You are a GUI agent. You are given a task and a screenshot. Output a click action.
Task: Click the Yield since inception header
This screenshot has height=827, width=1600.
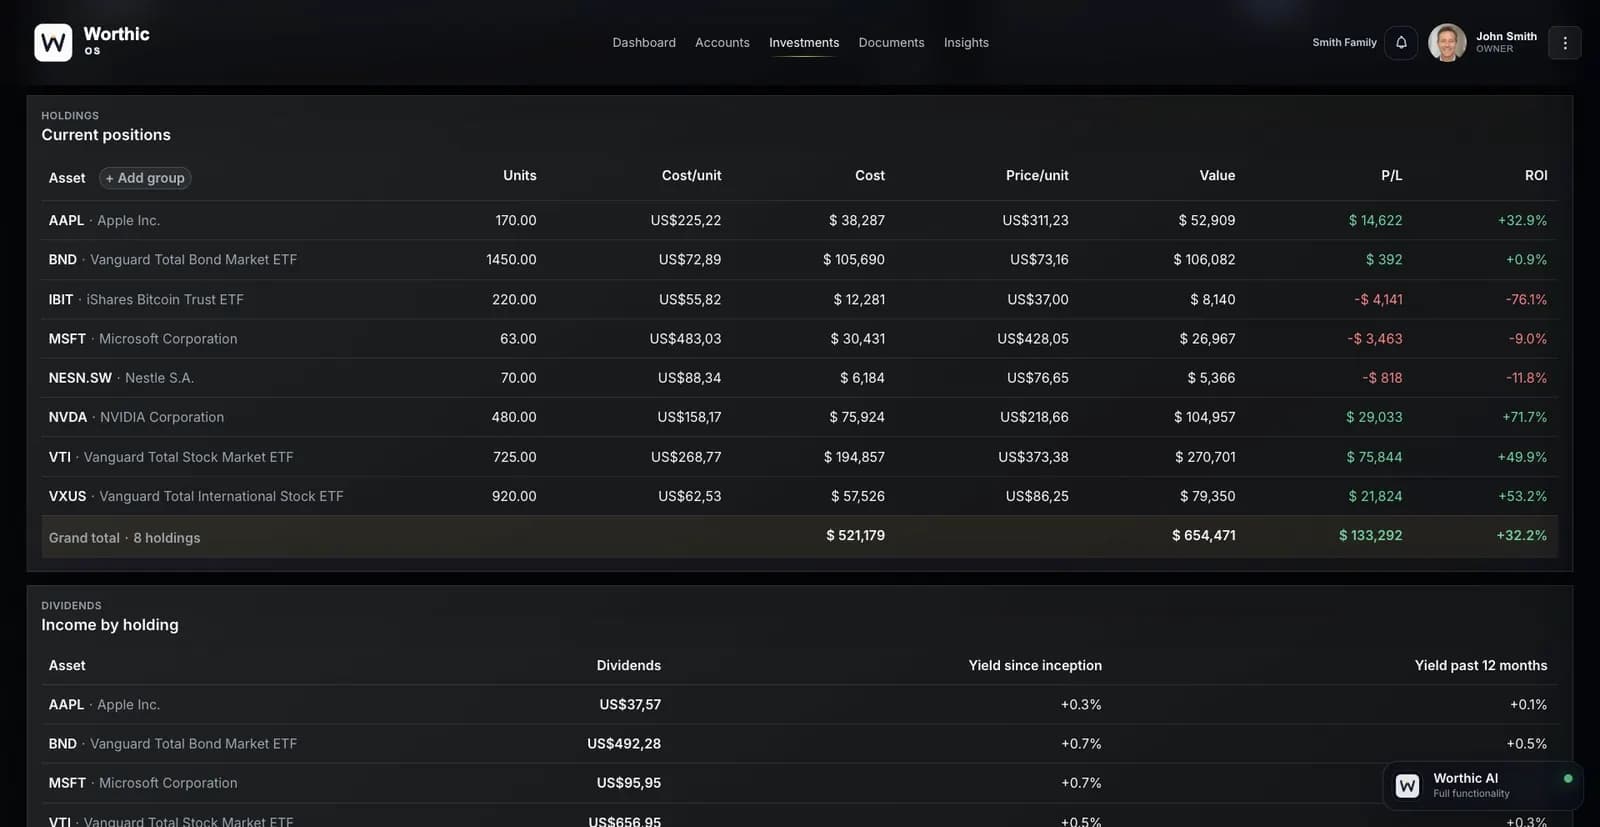tap(1035, 665)
